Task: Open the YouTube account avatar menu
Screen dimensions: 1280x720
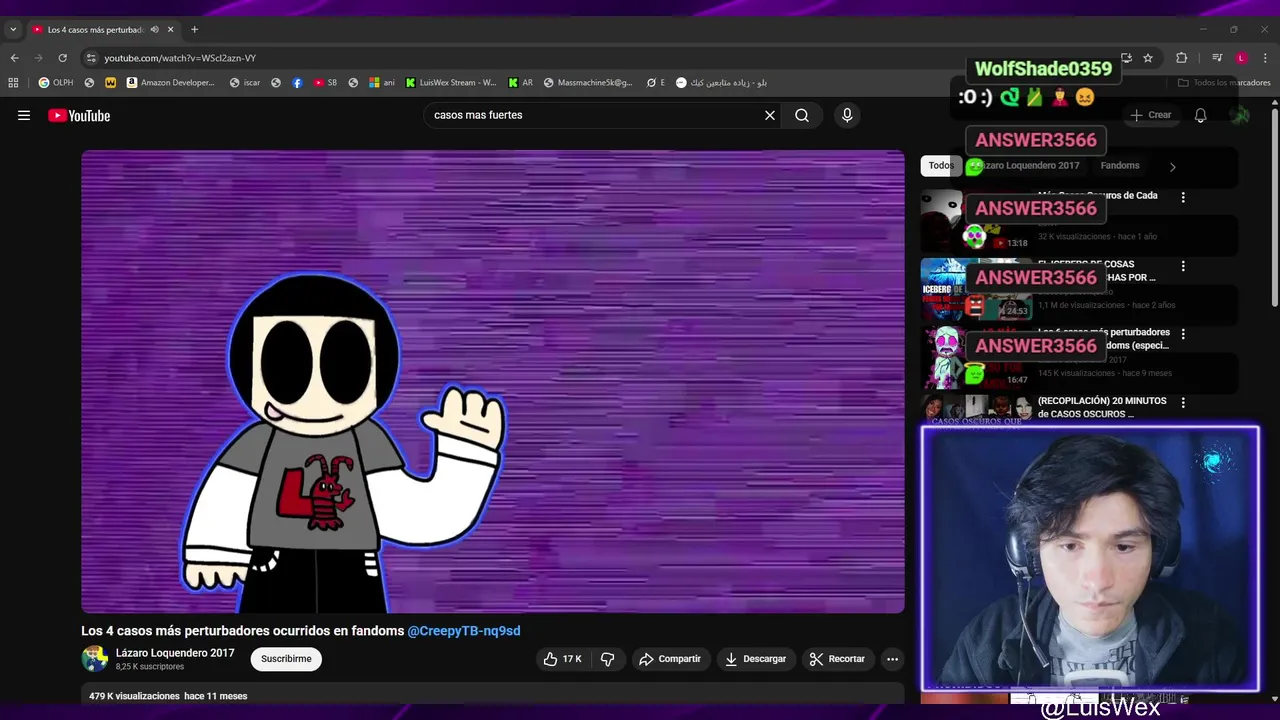Action: [1240, 116]
